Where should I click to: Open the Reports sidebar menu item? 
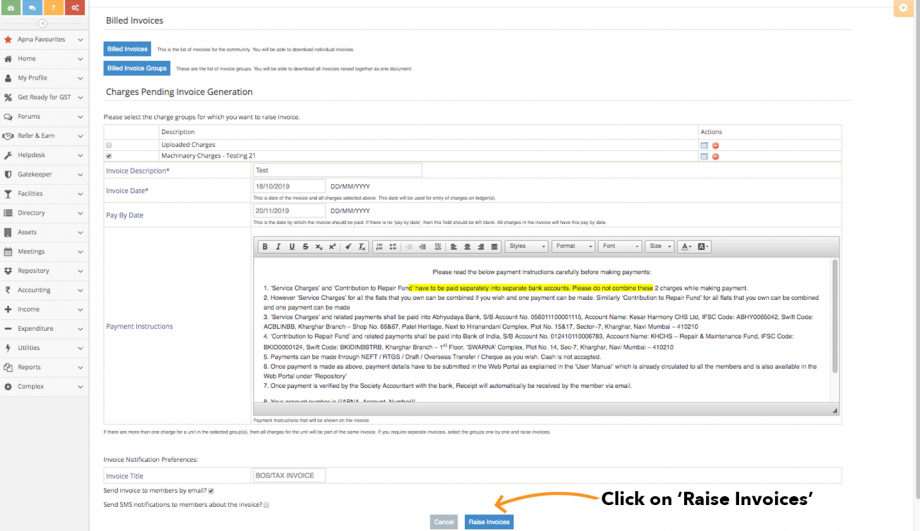(45, 367)
